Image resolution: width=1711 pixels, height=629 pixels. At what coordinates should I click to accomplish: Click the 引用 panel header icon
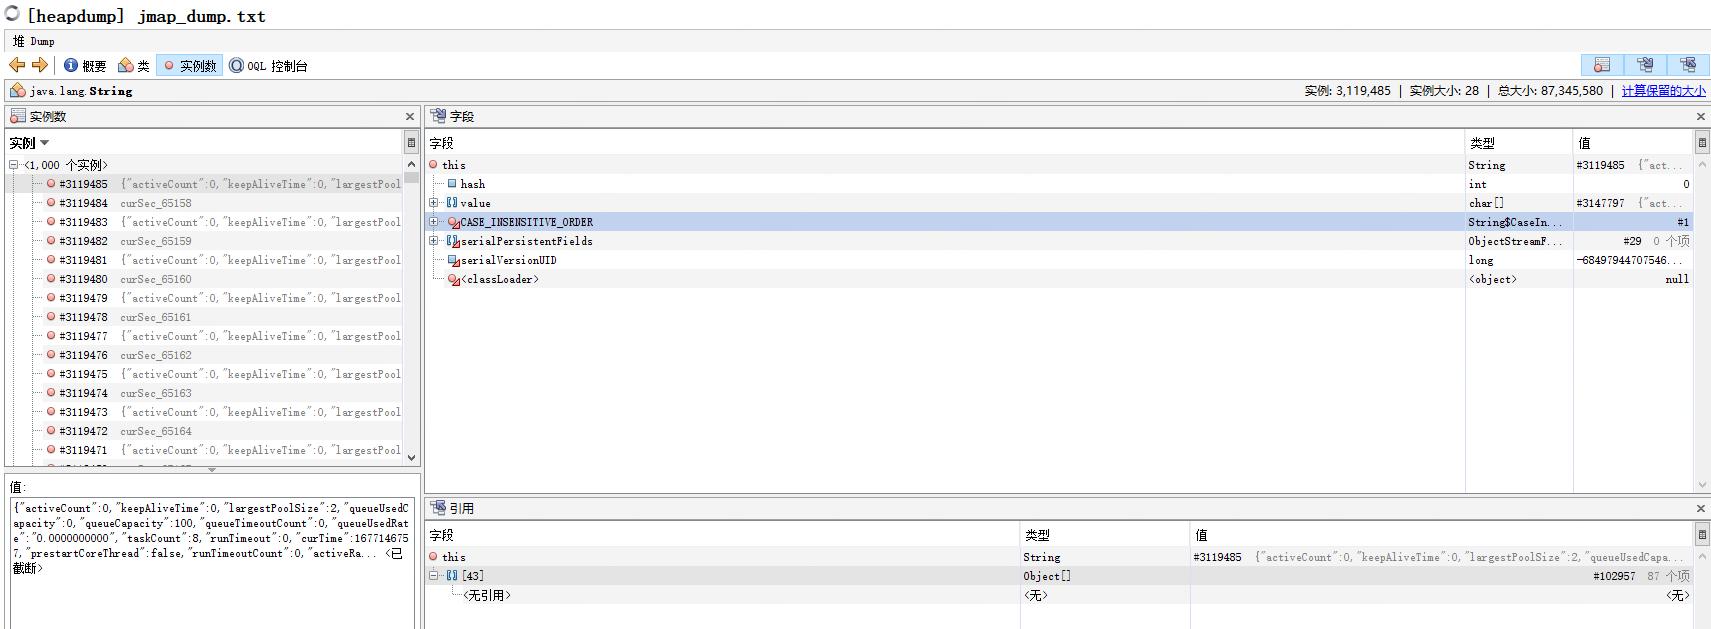click(437, 508)
